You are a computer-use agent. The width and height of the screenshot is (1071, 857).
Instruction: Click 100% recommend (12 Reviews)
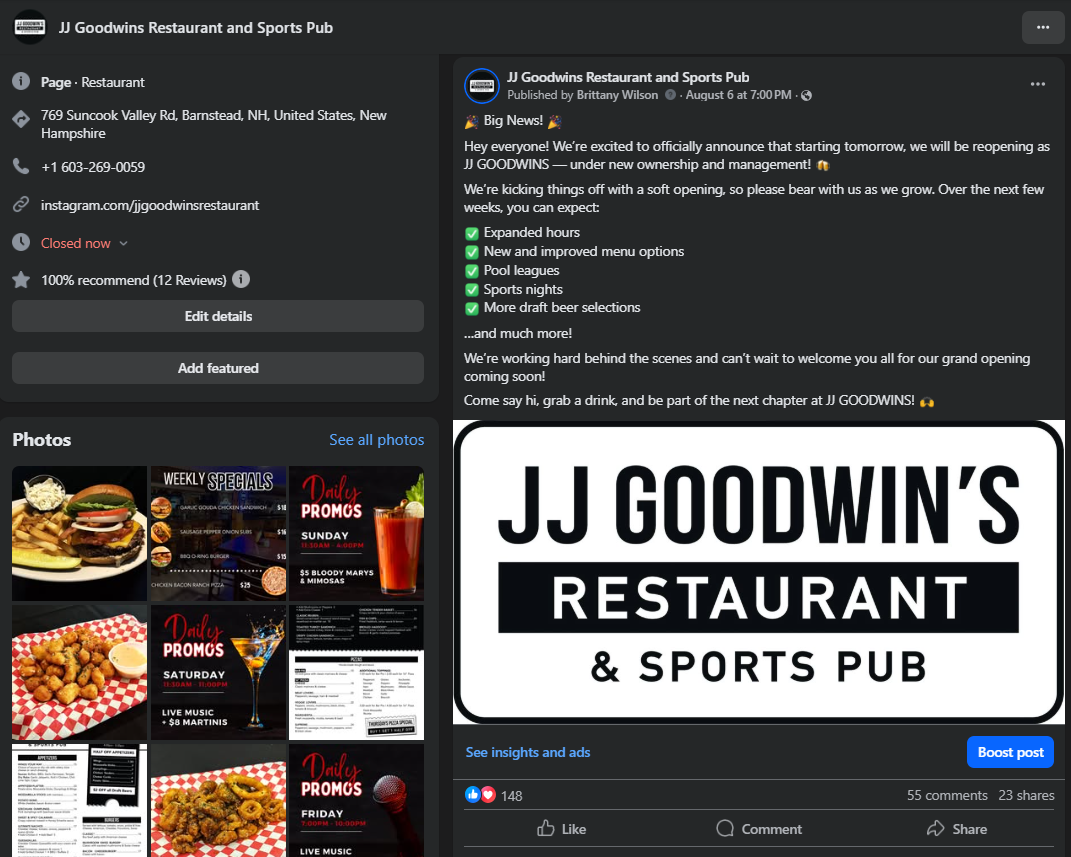point(133,280)
